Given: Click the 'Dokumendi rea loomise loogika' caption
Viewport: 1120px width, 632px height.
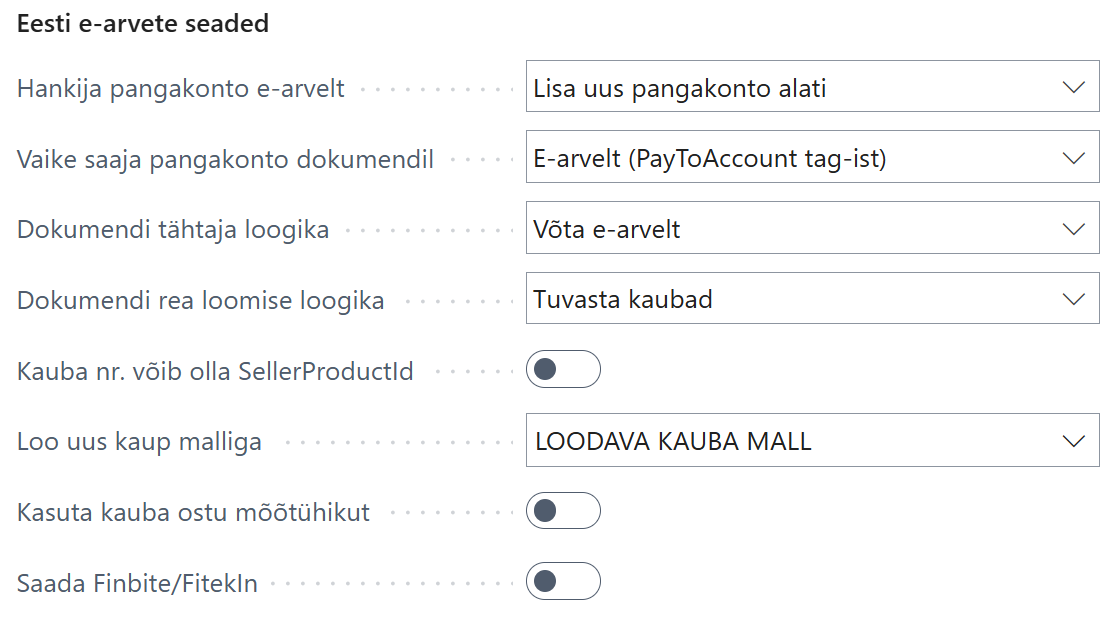Looking at the screenshot, I should click(200, 301).
